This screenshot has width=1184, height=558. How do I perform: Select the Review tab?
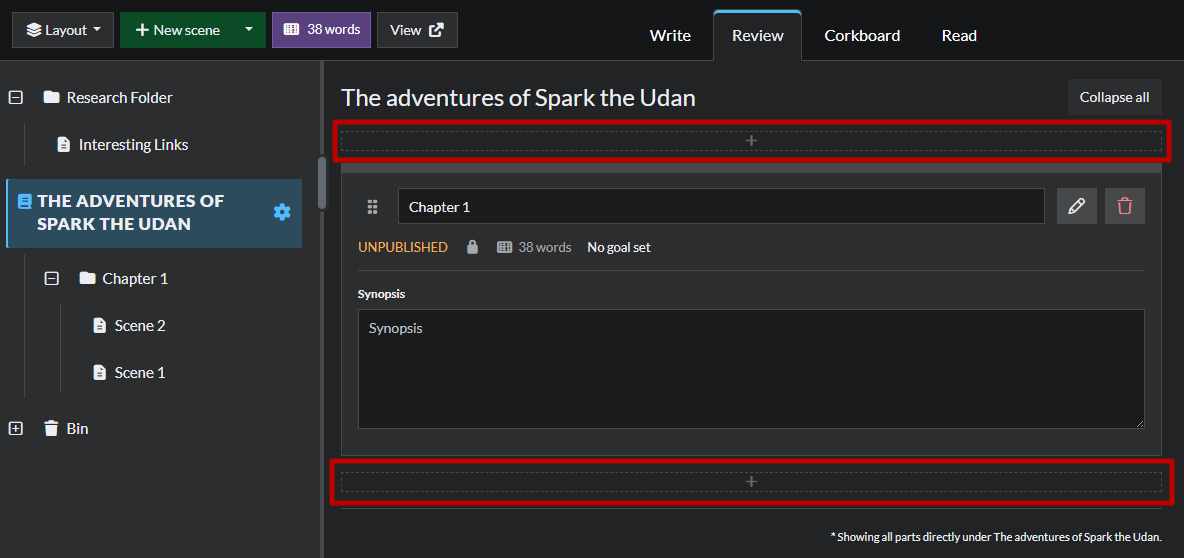tap(757, 35)
